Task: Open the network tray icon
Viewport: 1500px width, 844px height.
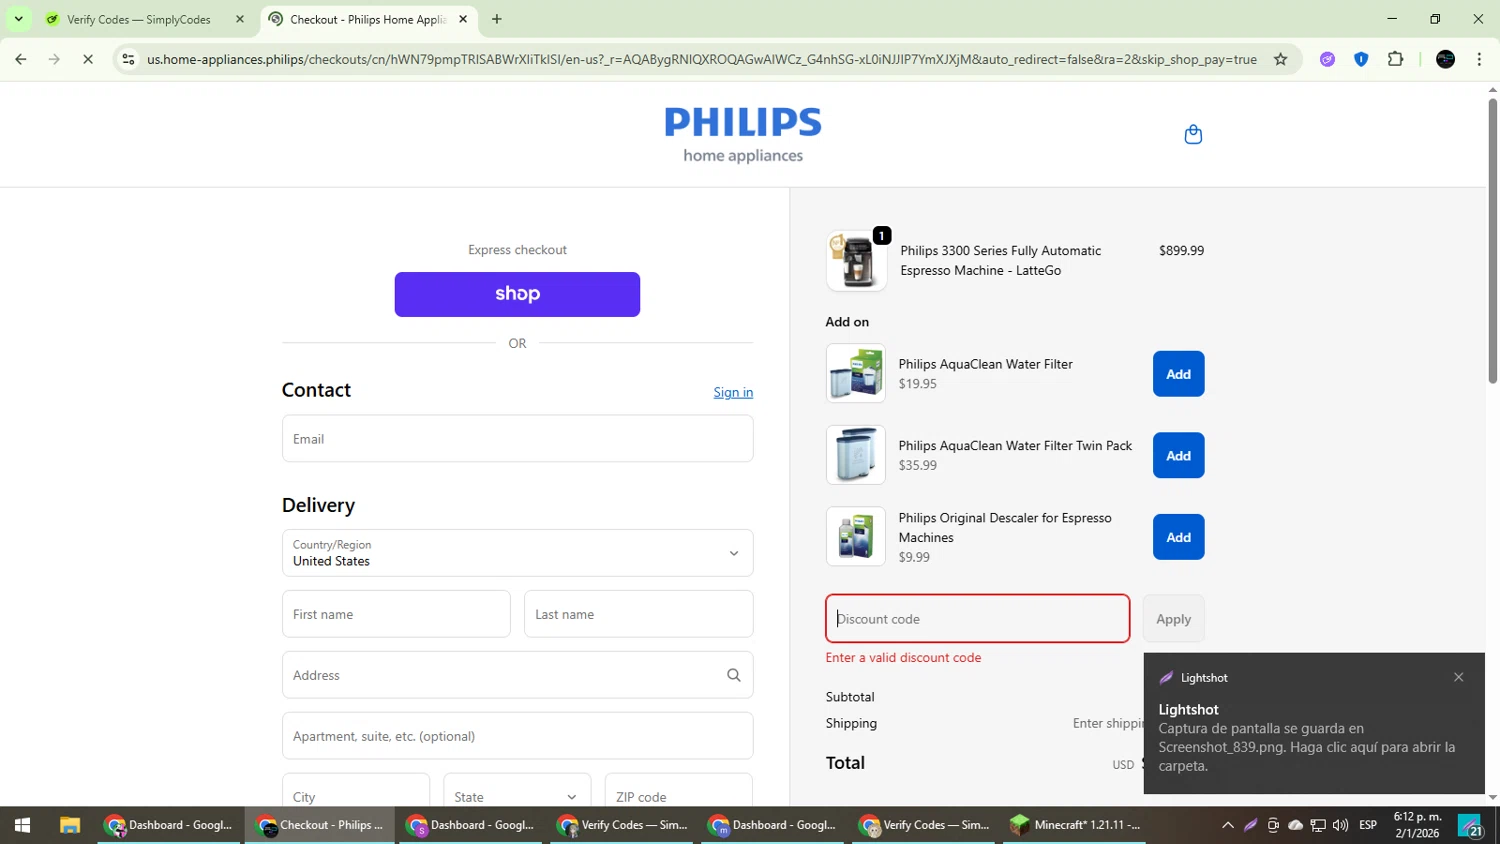Action: click(x=1318, y=825)
